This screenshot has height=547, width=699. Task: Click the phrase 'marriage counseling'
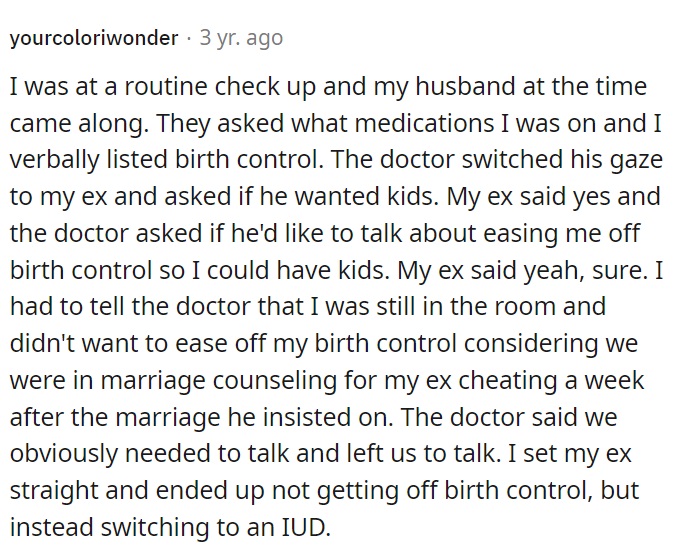tap(218, 381)
